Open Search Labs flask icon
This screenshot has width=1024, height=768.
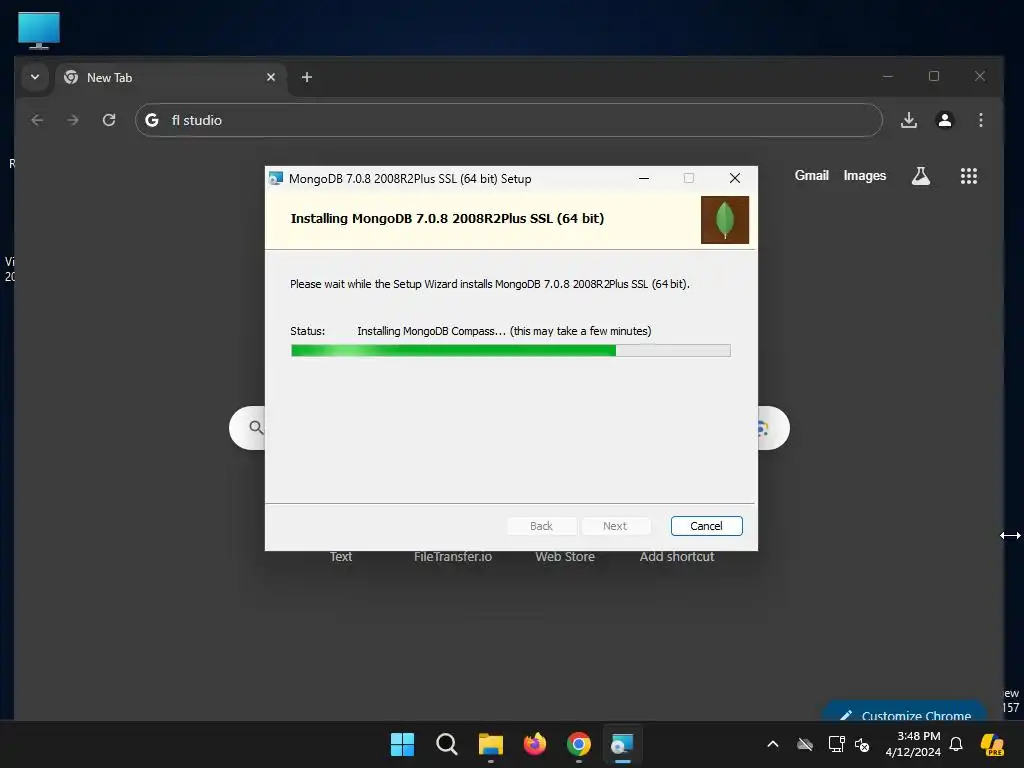pyautogui.click(x=921, y=176)
